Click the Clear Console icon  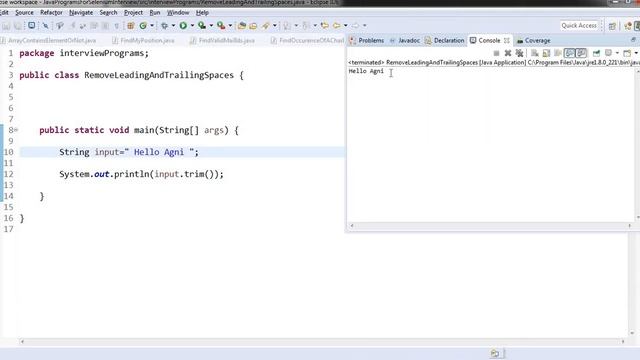[x=535, y=53]
